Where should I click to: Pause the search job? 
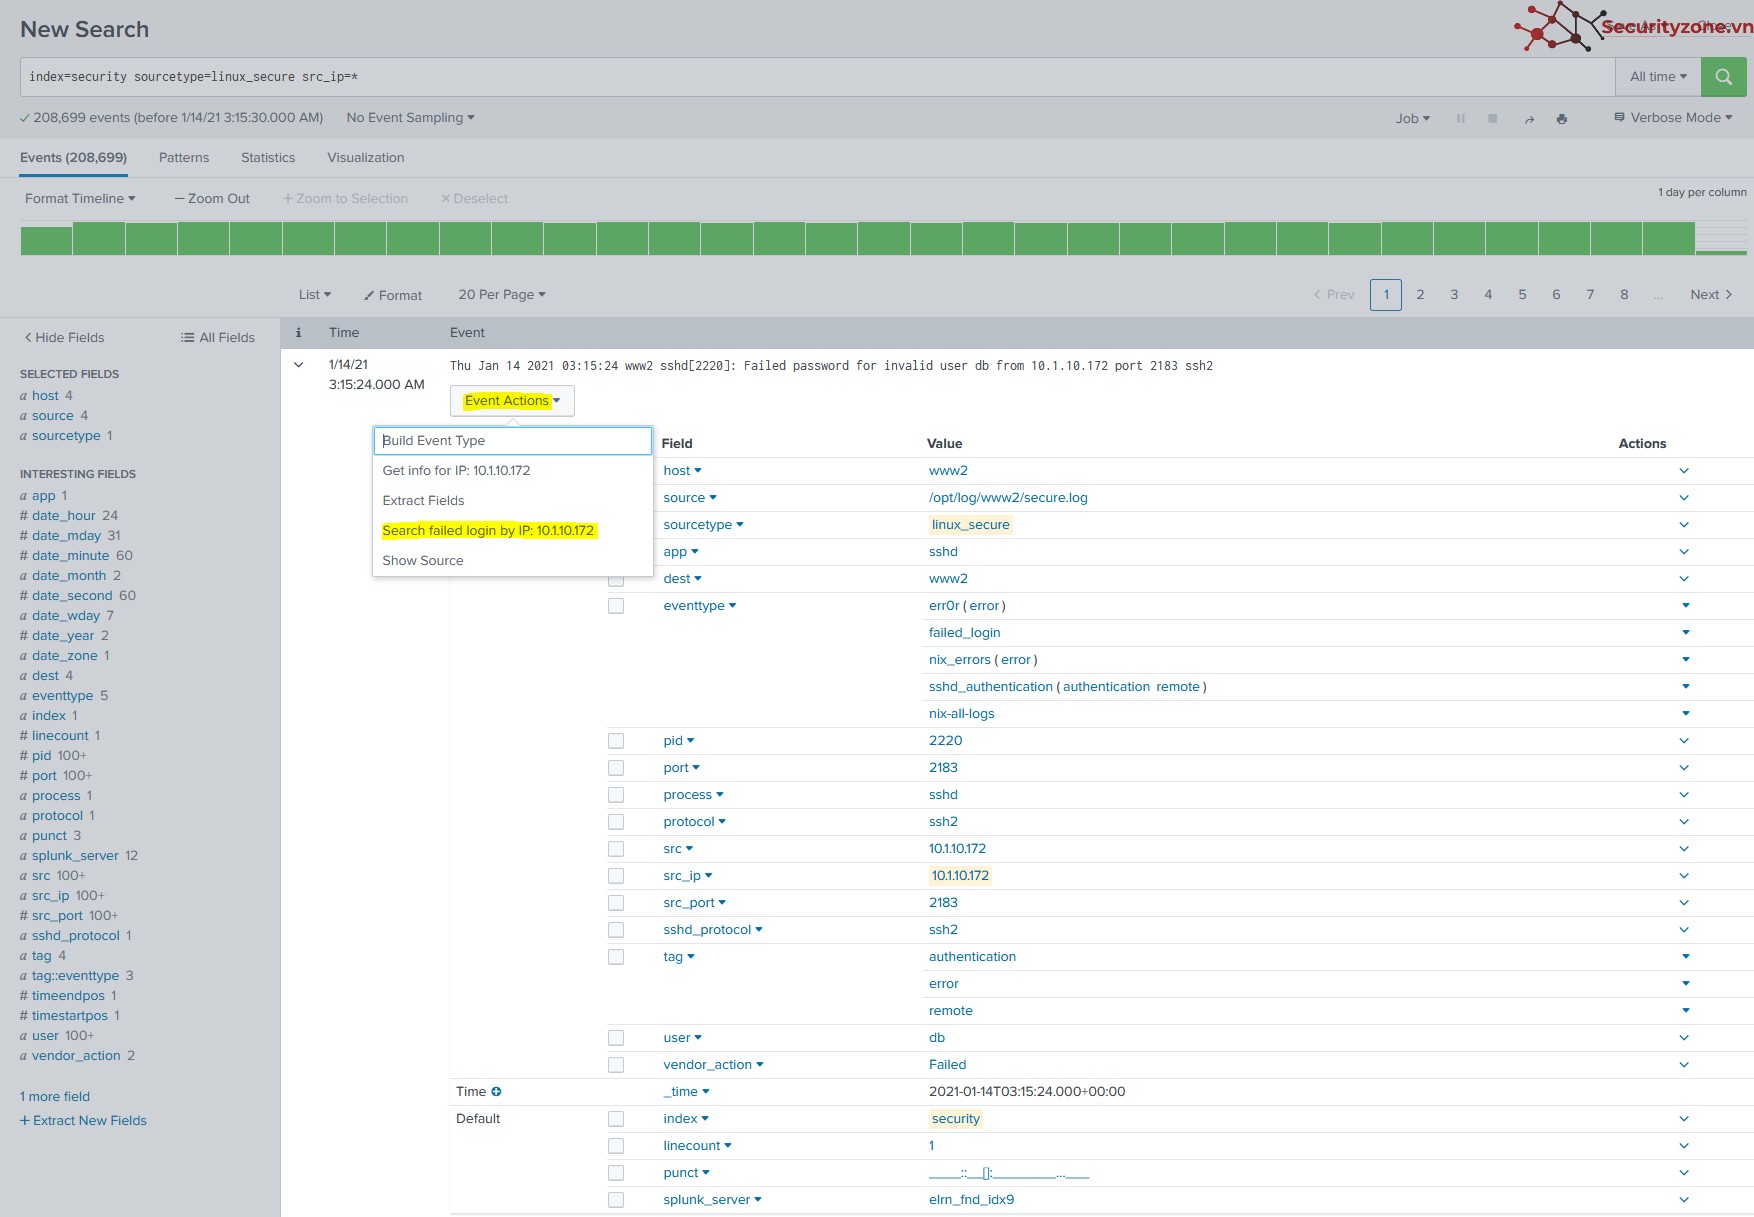point(1461,118)
